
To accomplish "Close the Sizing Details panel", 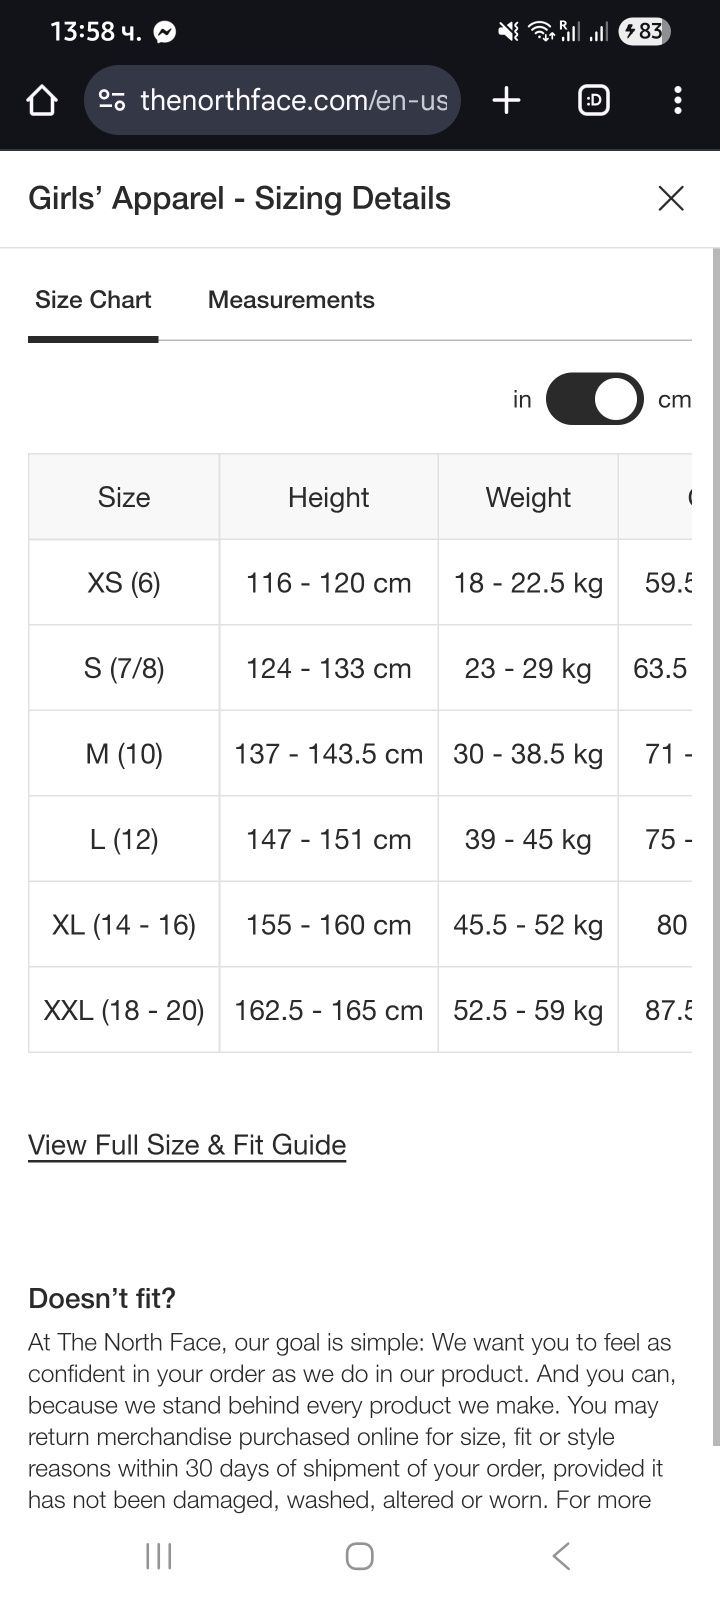I will pyautogui.click(x=671, y=198).
